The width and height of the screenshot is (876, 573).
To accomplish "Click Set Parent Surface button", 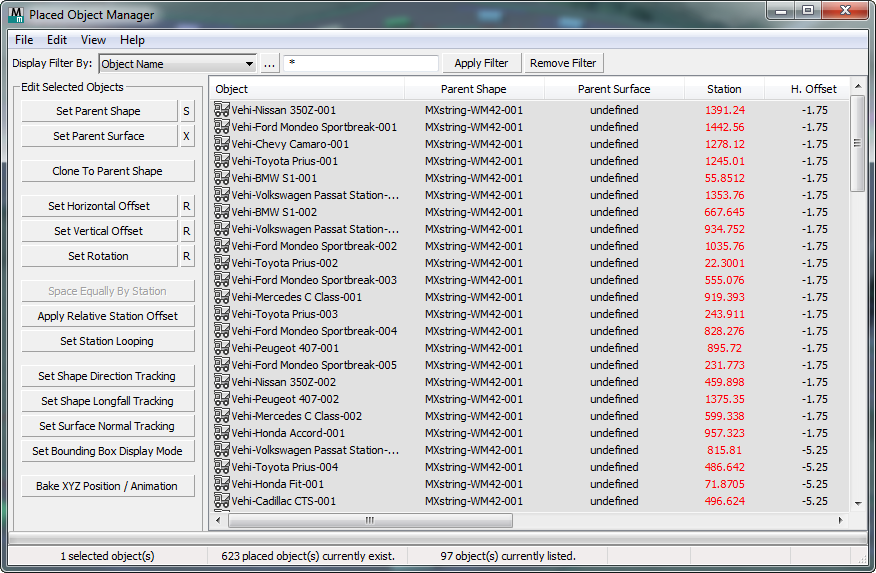I will click(99, 136).
